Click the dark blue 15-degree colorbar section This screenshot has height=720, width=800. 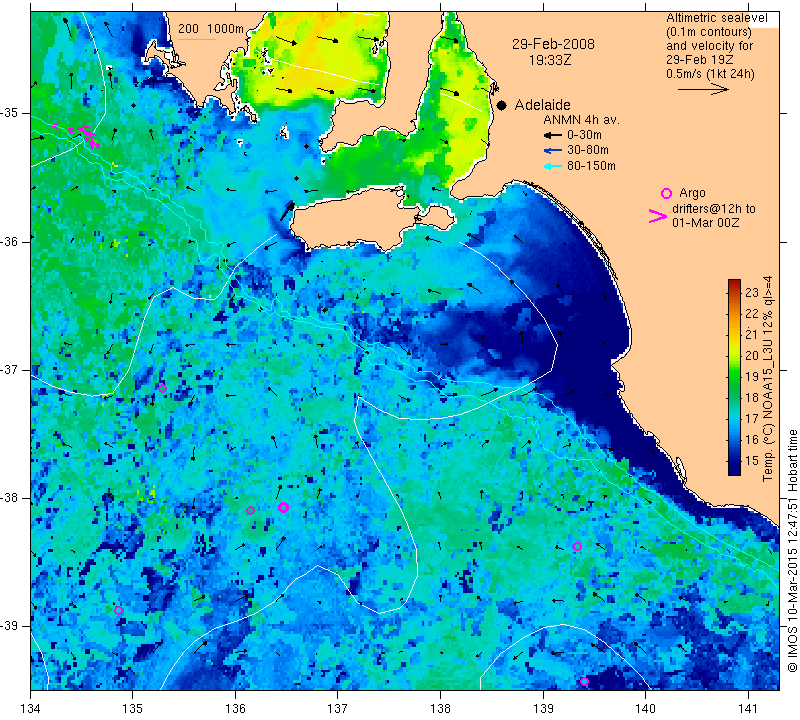point(734,462)
